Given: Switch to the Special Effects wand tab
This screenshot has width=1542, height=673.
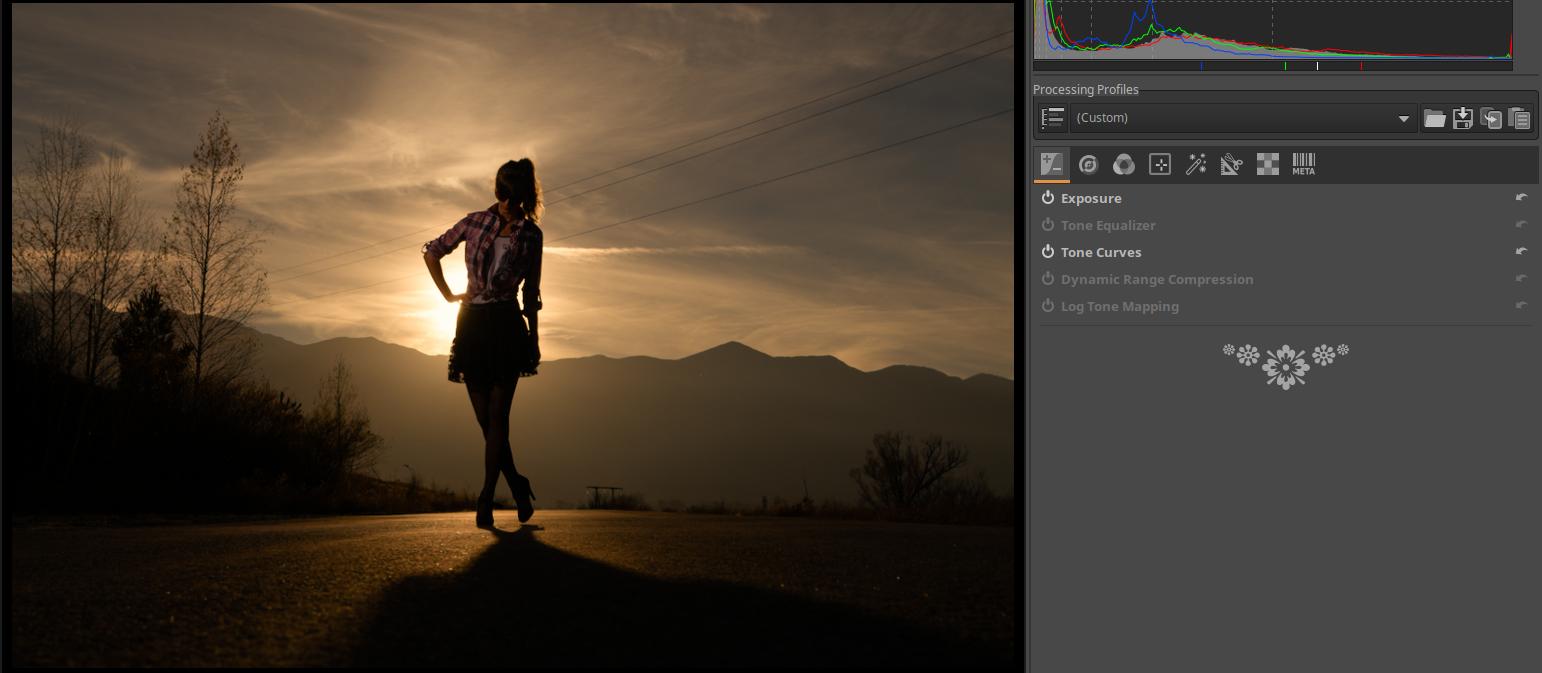Looking at the screenshot, I should (1196, 164).
